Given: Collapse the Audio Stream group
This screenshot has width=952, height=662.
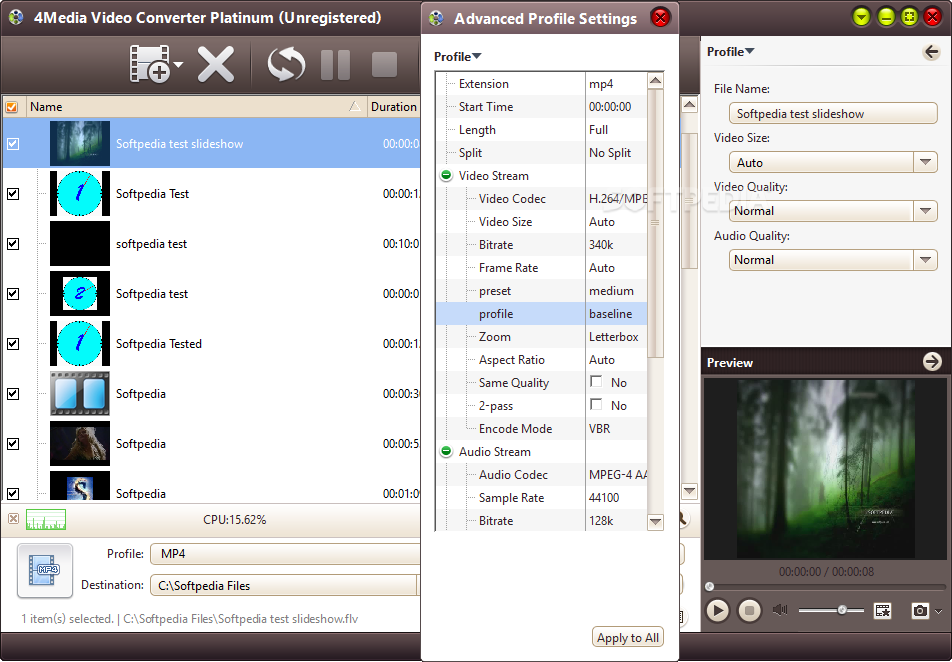Looking at the screenshot, I should [446, 451].
